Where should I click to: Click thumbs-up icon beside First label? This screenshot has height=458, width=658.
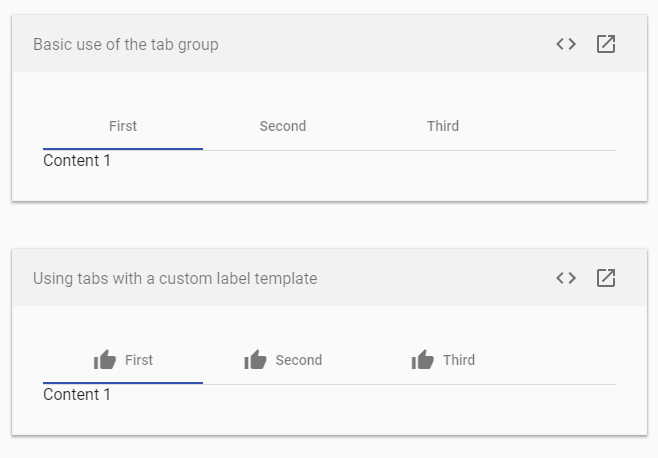104,360
